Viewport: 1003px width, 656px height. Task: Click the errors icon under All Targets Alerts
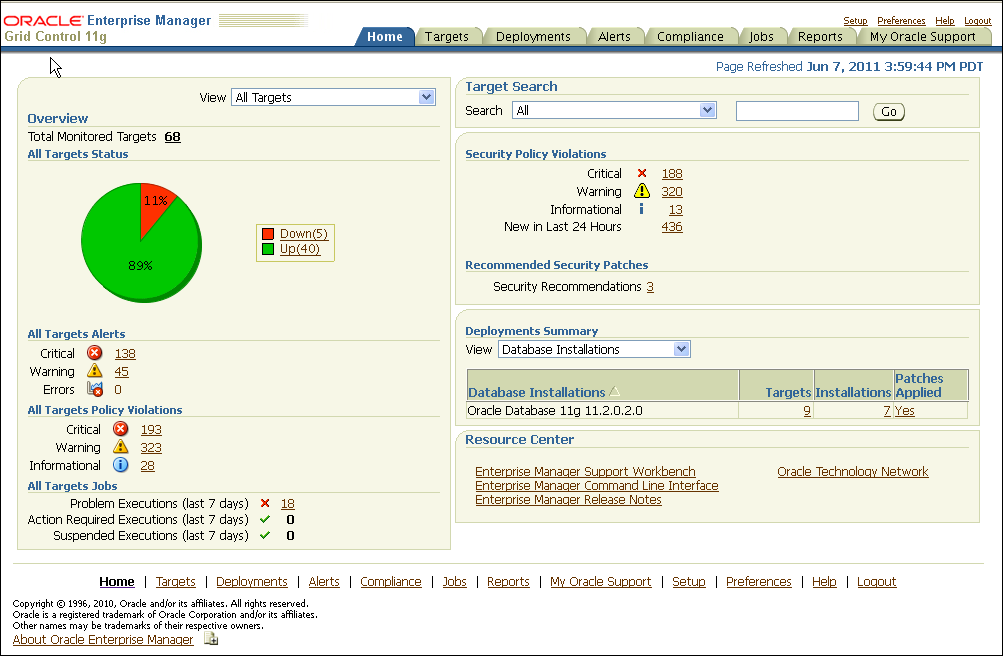(x=95, y=389)
